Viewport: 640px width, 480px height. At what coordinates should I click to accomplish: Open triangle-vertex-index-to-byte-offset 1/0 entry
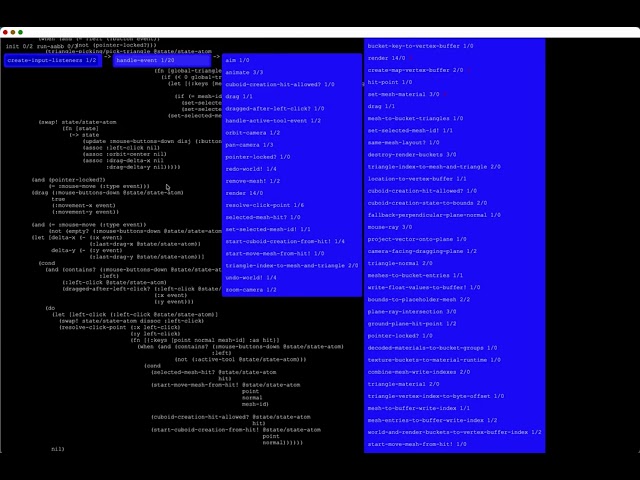(436, 396)
